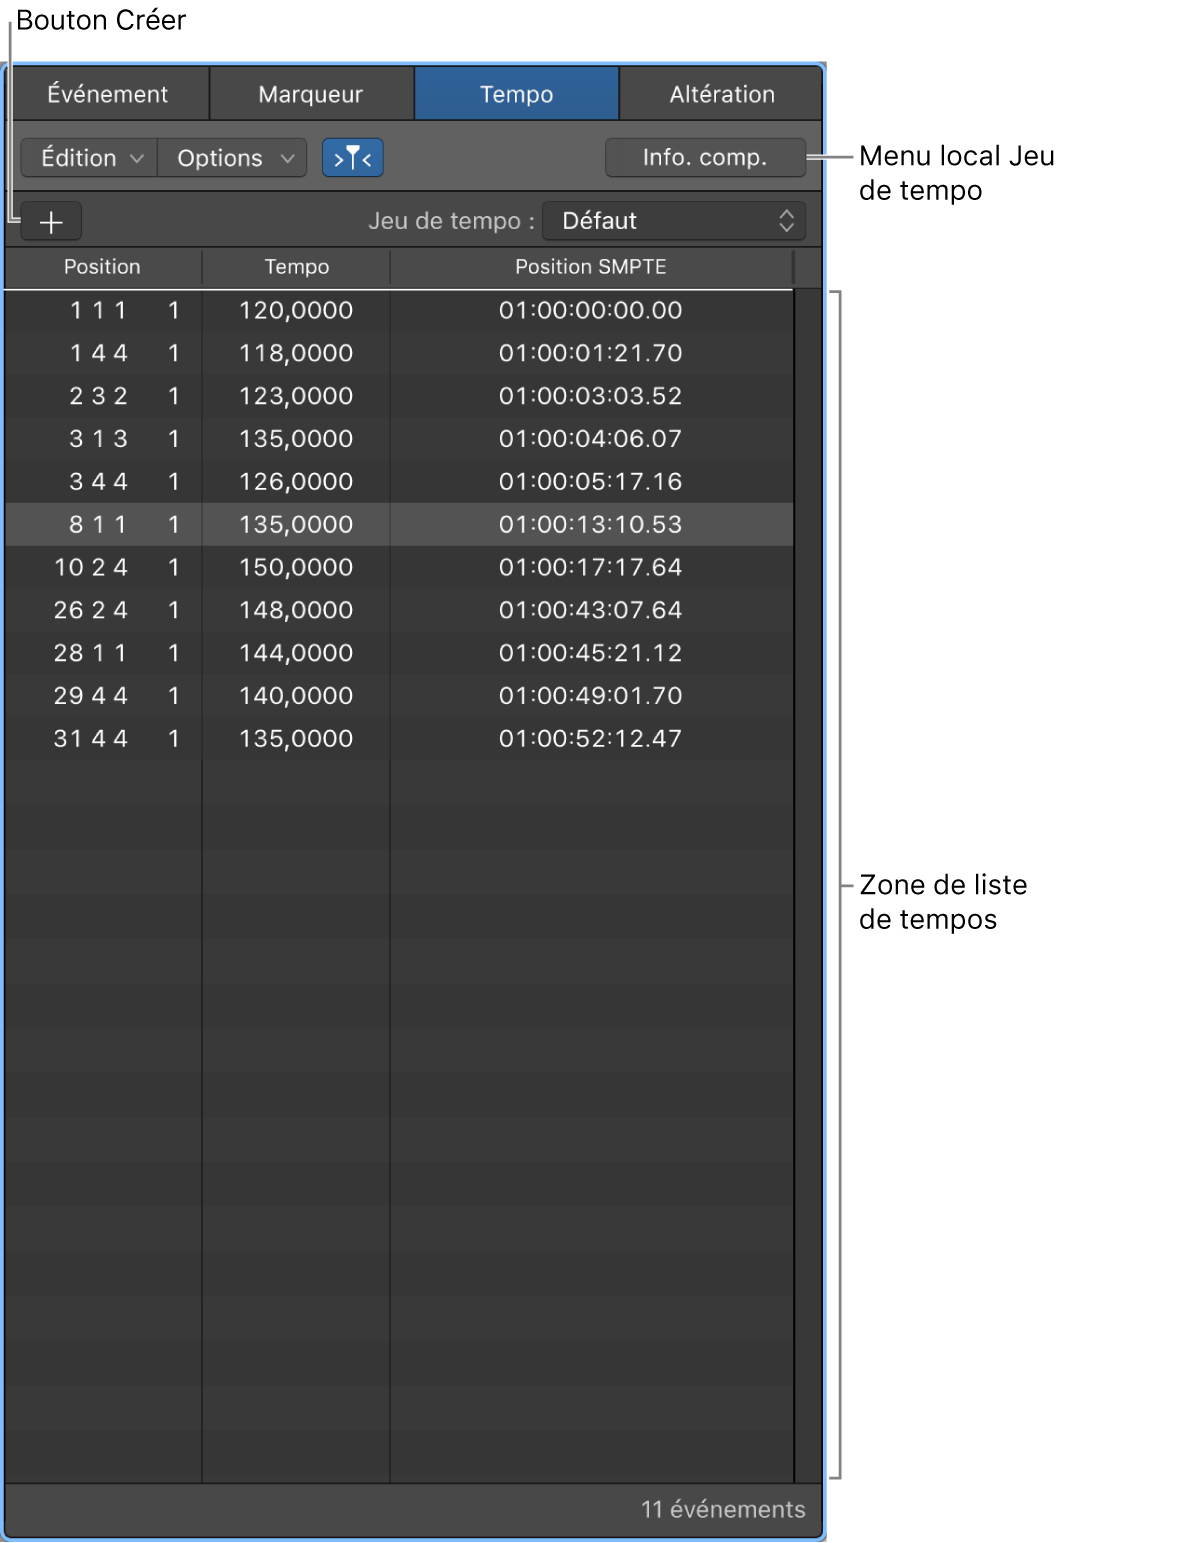Screen dimensions: 1178x1543
Task: Click the 11 événements status text
Action: pyautogui.click(x=723, y=1508)
